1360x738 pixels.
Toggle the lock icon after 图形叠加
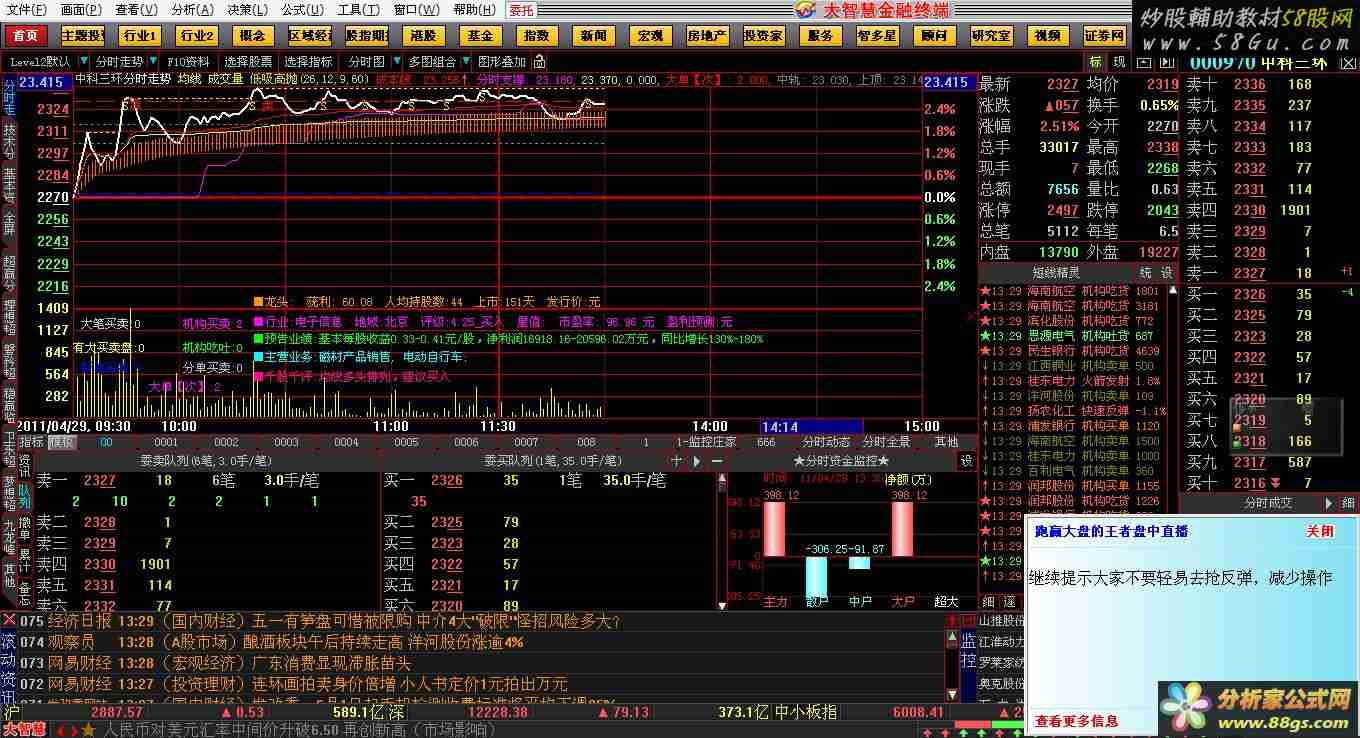541,62
